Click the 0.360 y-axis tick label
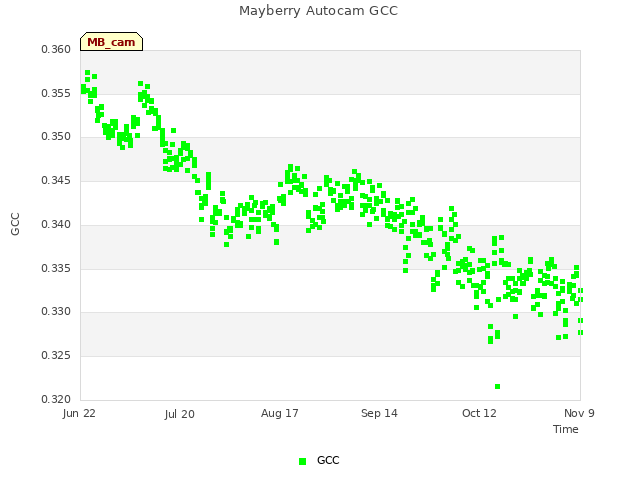The width and height of the screenshot is (640, 480). click(56, 49)
